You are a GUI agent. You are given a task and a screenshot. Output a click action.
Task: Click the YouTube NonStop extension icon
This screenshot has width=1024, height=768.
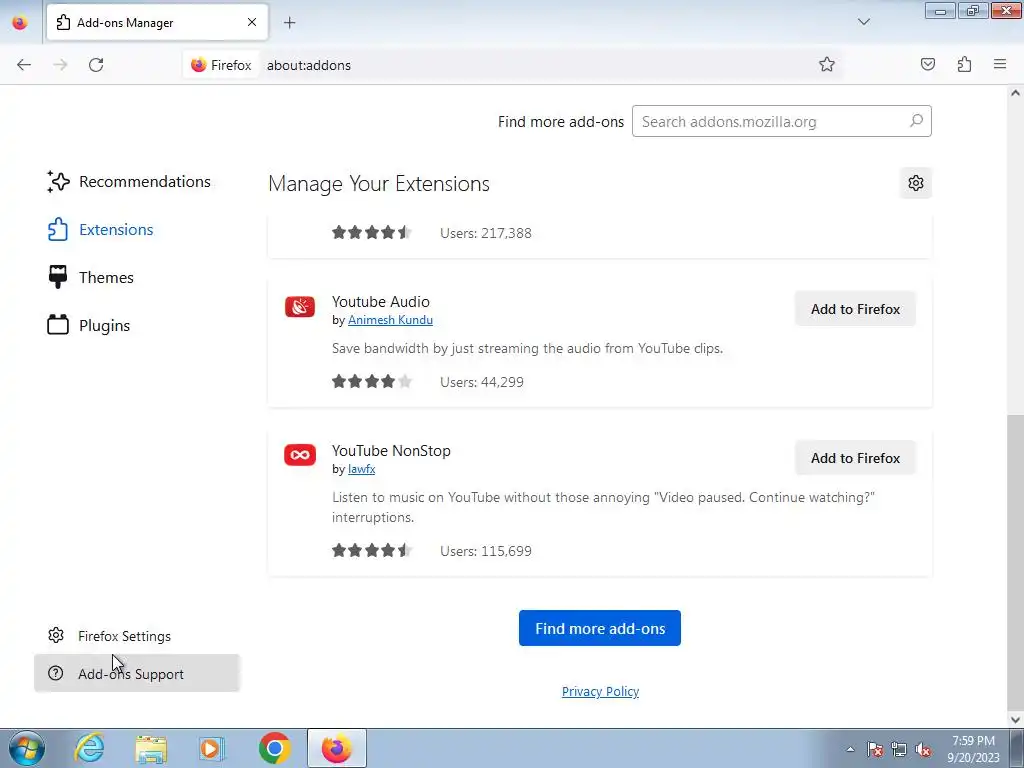tap(300, 455)
